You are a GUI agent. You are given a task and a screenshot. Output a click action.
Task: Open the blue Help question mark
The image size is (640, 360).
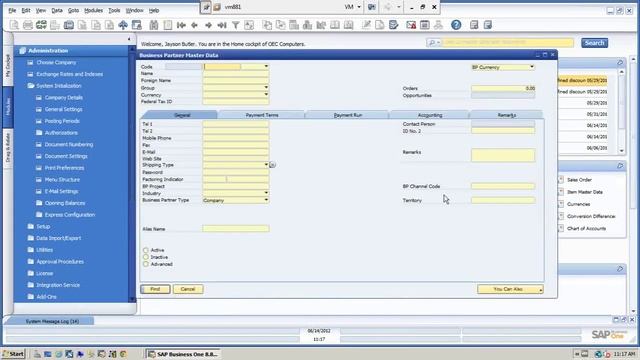coord(456,25)
